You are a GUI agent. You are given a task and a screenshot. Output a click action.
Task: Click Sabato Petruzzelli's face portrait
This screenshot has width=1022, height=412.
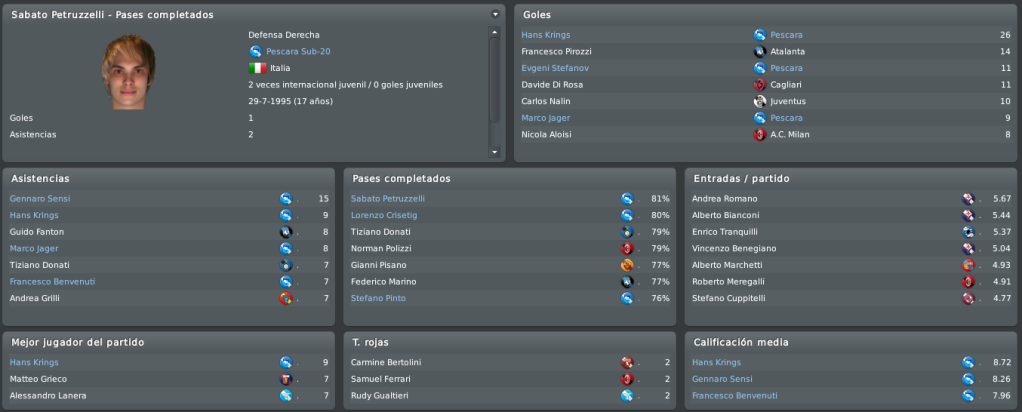tap(128, 72)
